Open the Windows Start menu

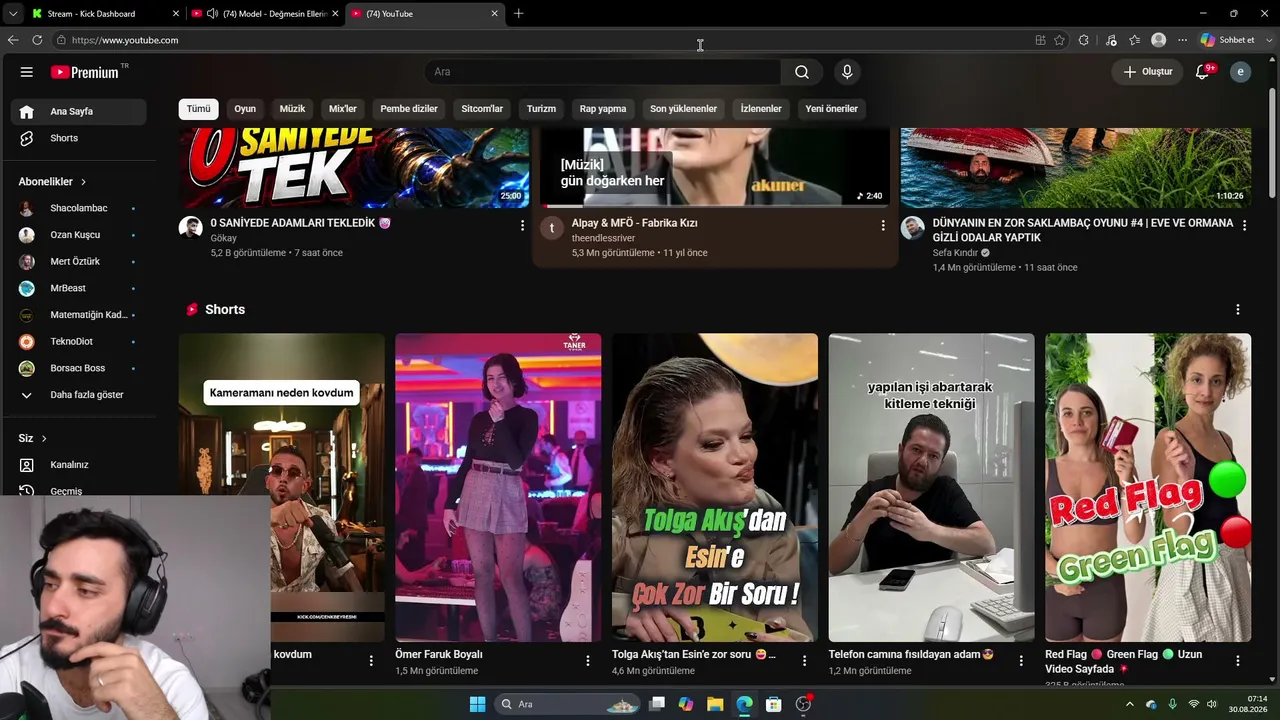477,704
